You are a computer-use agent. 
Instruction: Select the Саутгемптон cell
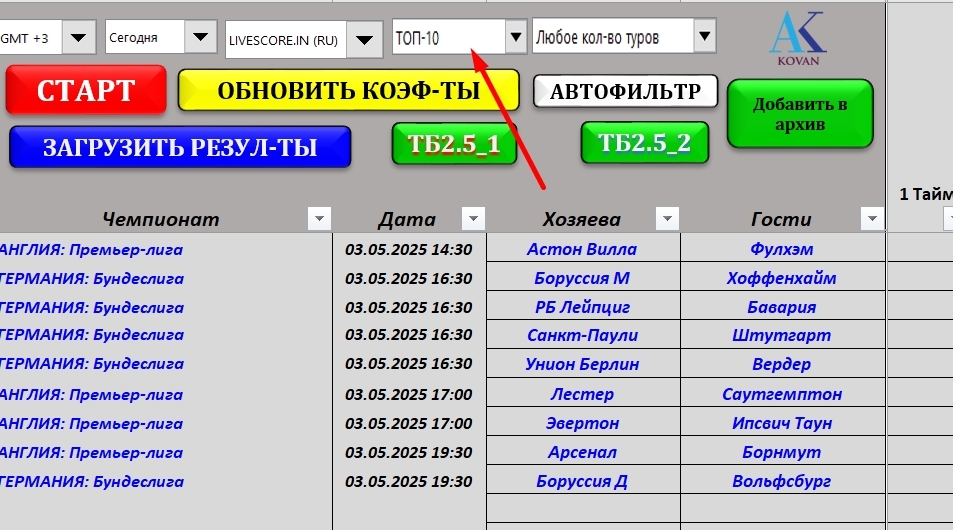[782, 394]
